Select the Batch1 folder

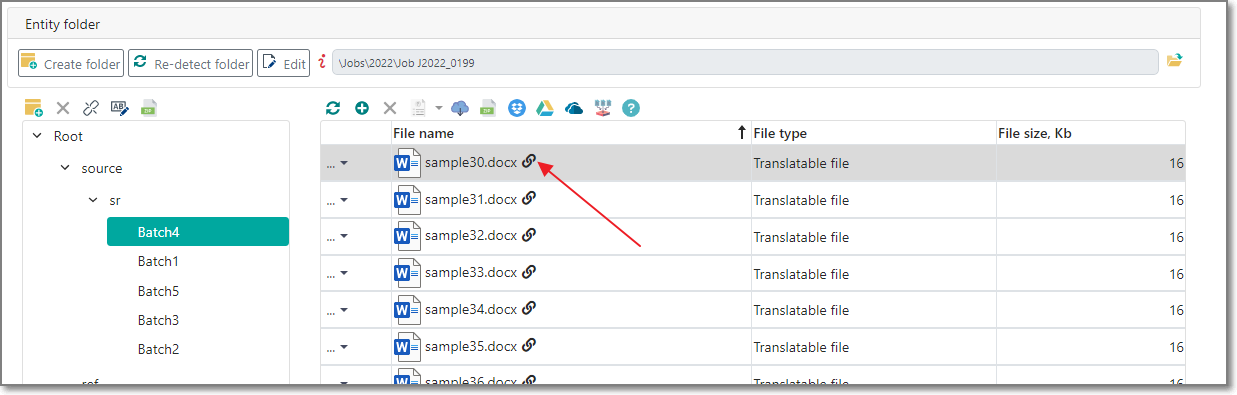pos(158,261)
